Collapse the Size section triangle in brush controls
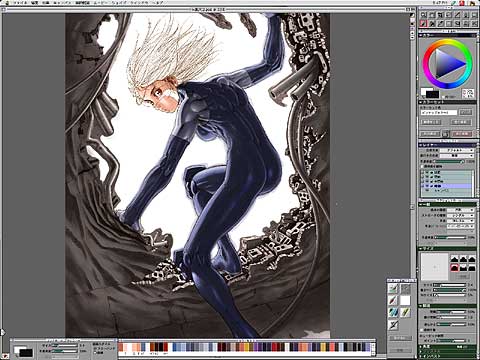The width and height of the screenshot is (480, 360). (420, 249)
